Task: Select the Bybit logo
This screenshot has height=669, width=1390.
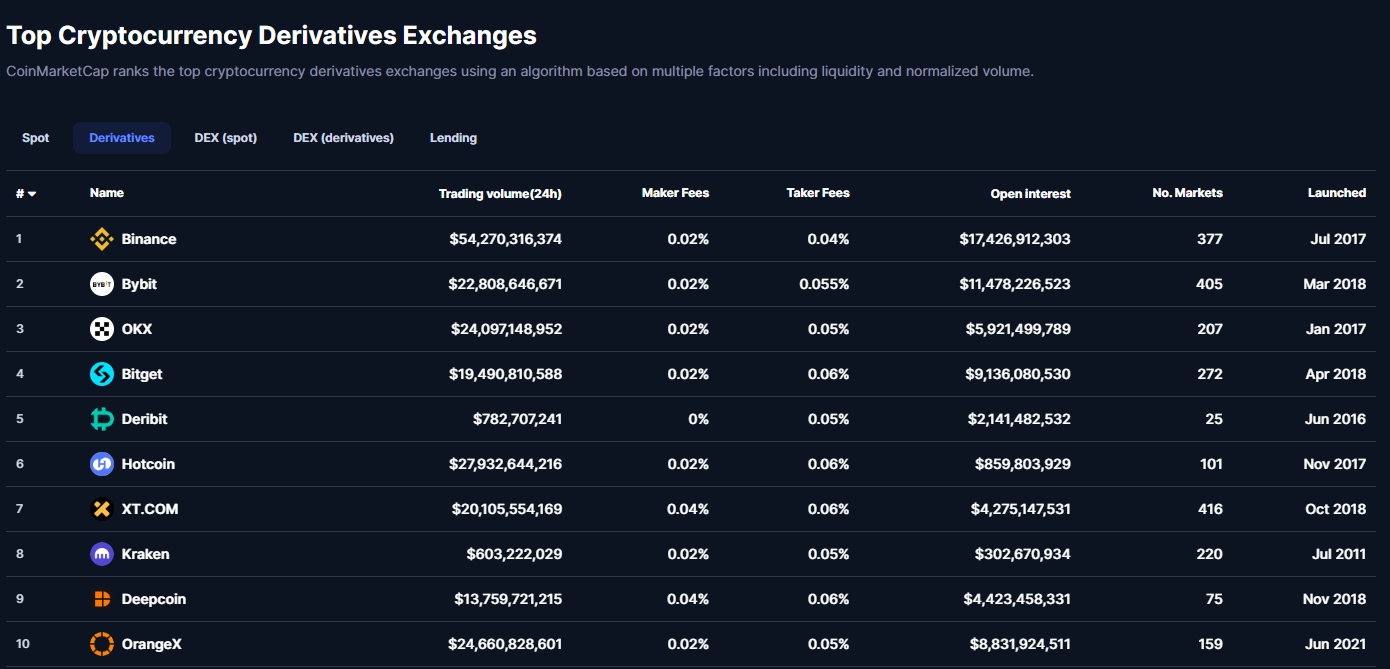Action: click(x=101, y=284)
